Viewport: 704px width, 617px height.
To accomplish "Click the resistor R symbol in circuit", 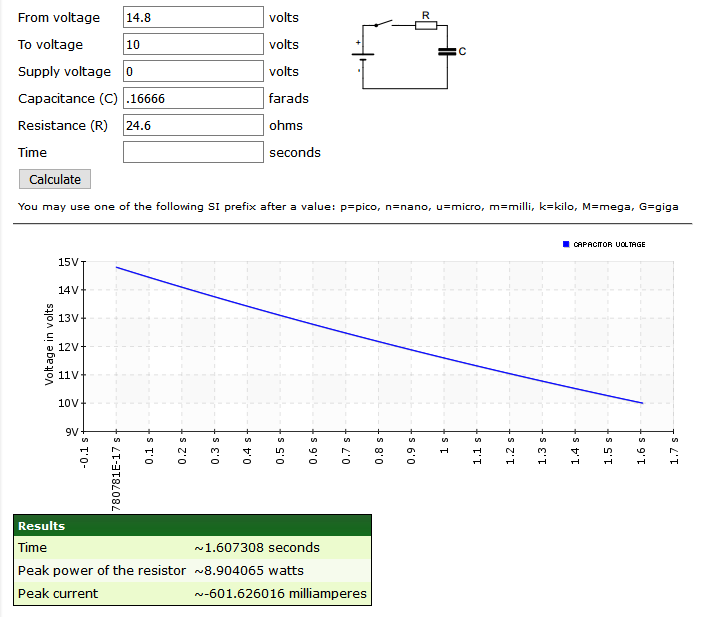I will (426, 26).
